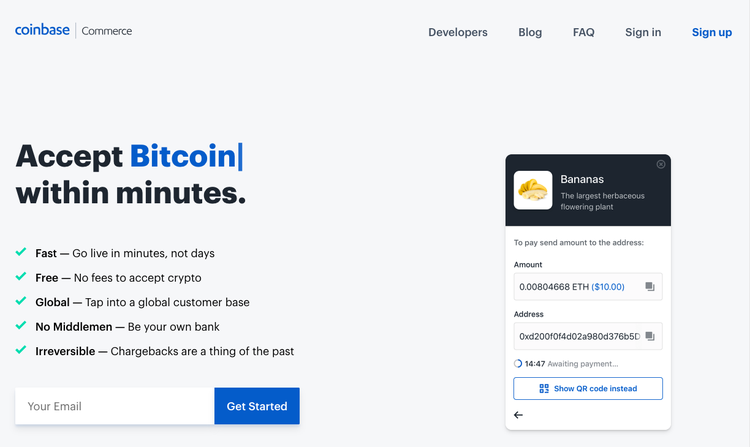Click the Get Started button

coord(257,406)
